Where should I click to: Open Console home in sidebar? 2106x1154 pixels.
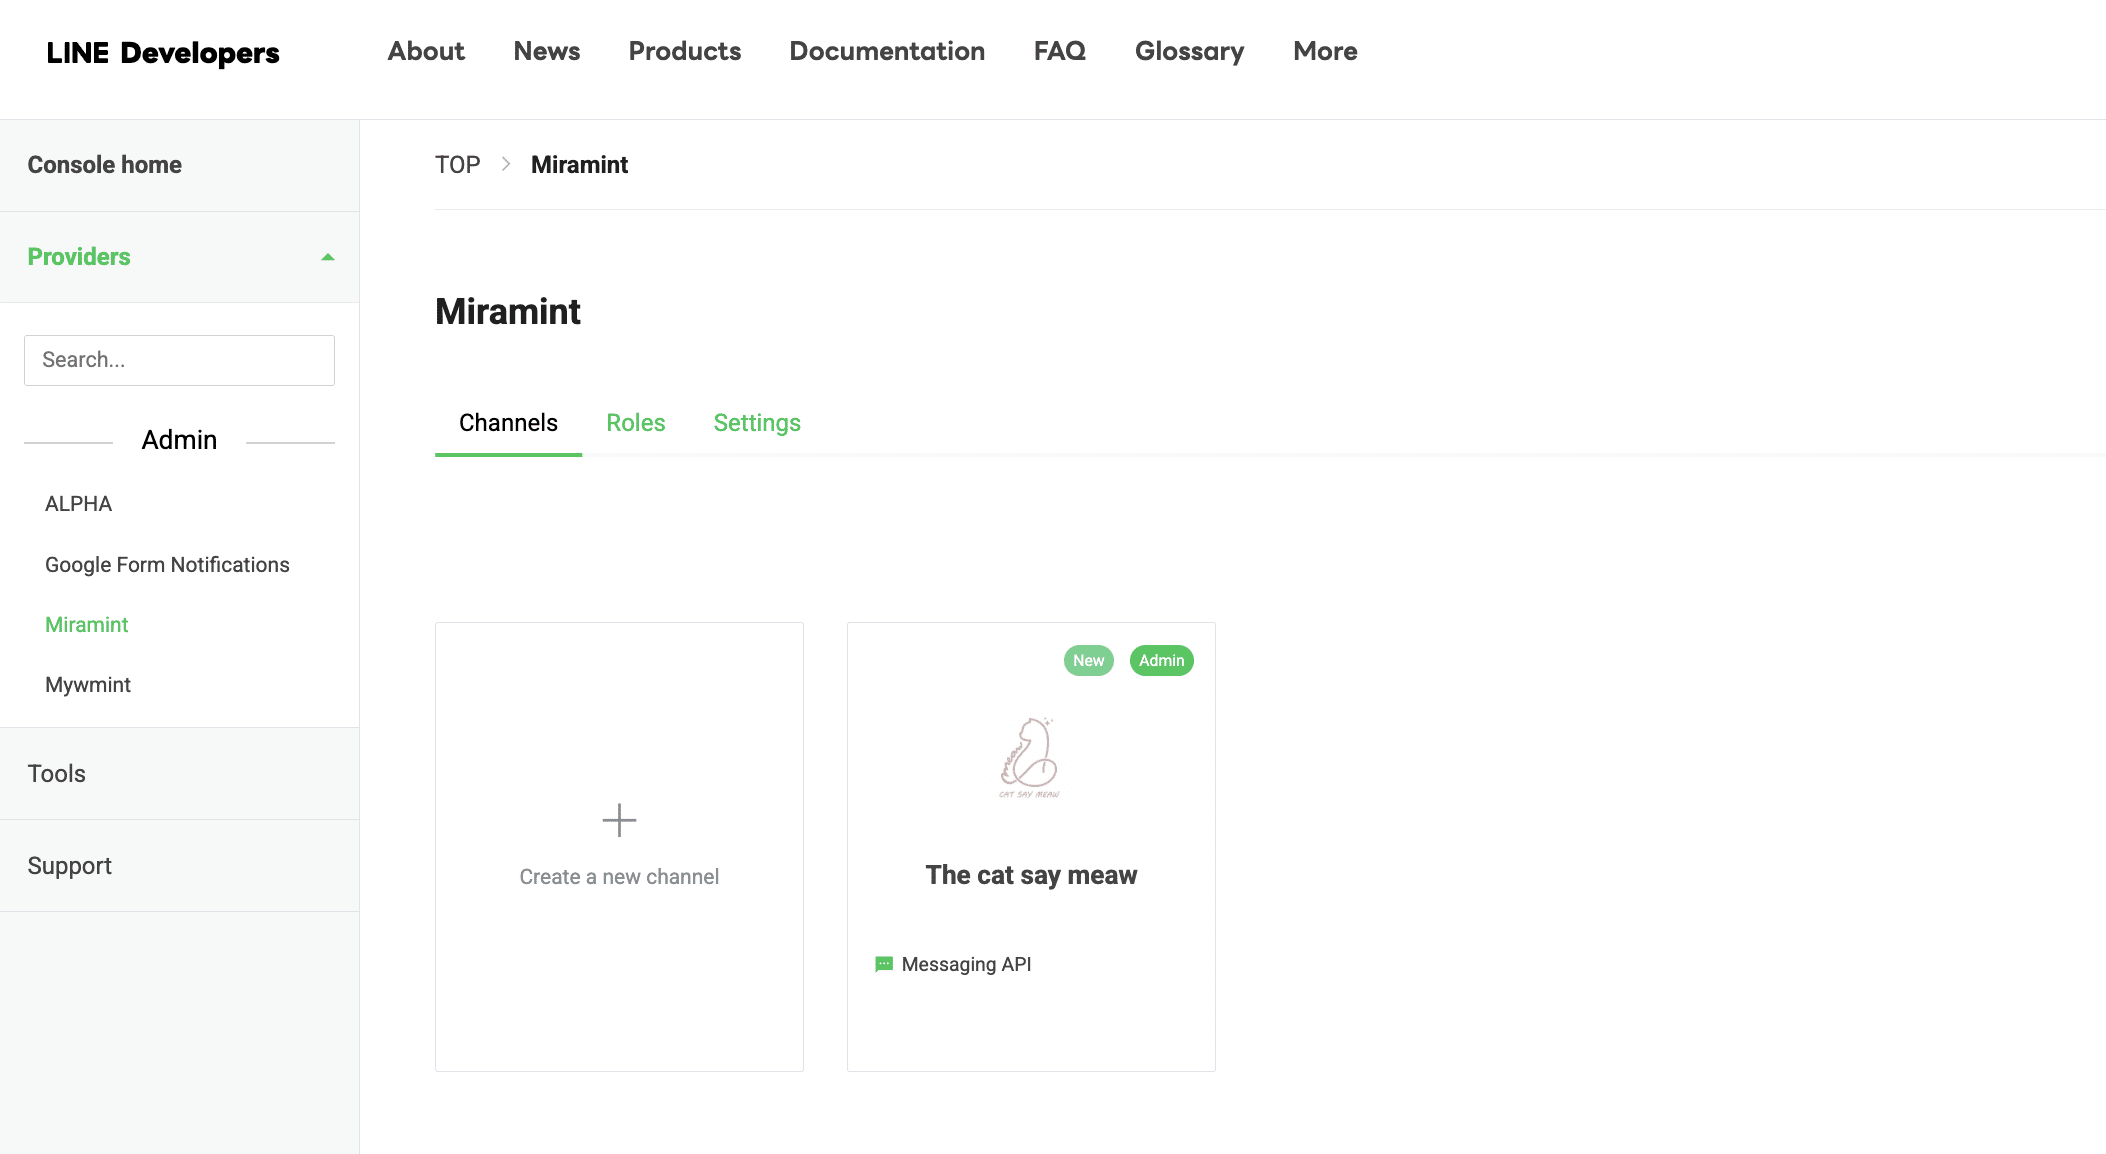(x=104, y=165)
